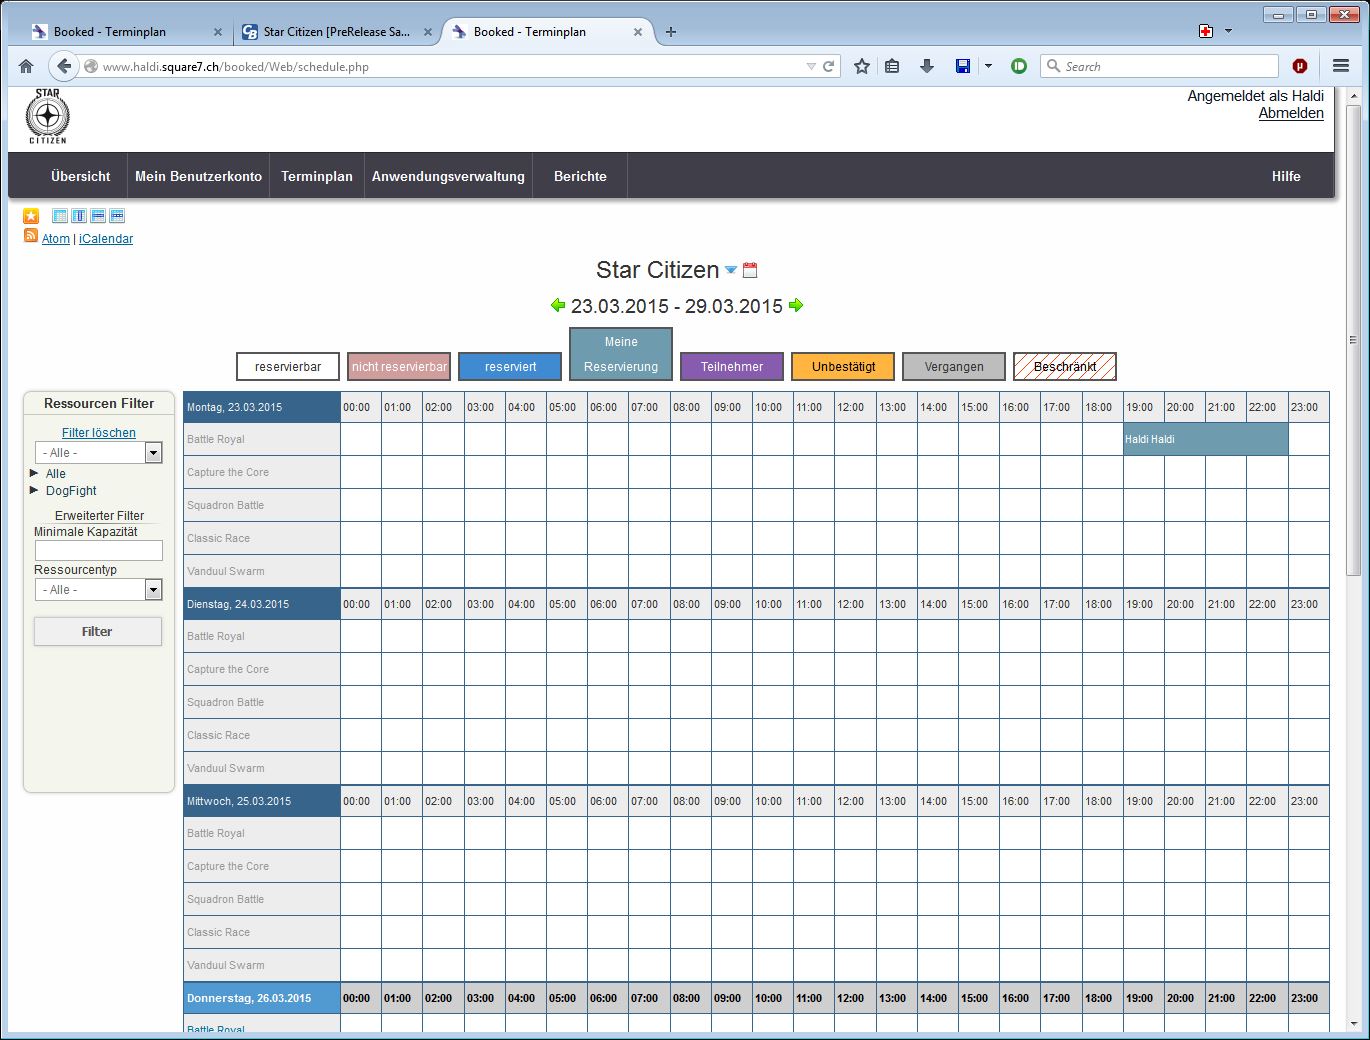Open the Übersicht menu
Screen dimensions: 1370x1040
coord(81,176)
